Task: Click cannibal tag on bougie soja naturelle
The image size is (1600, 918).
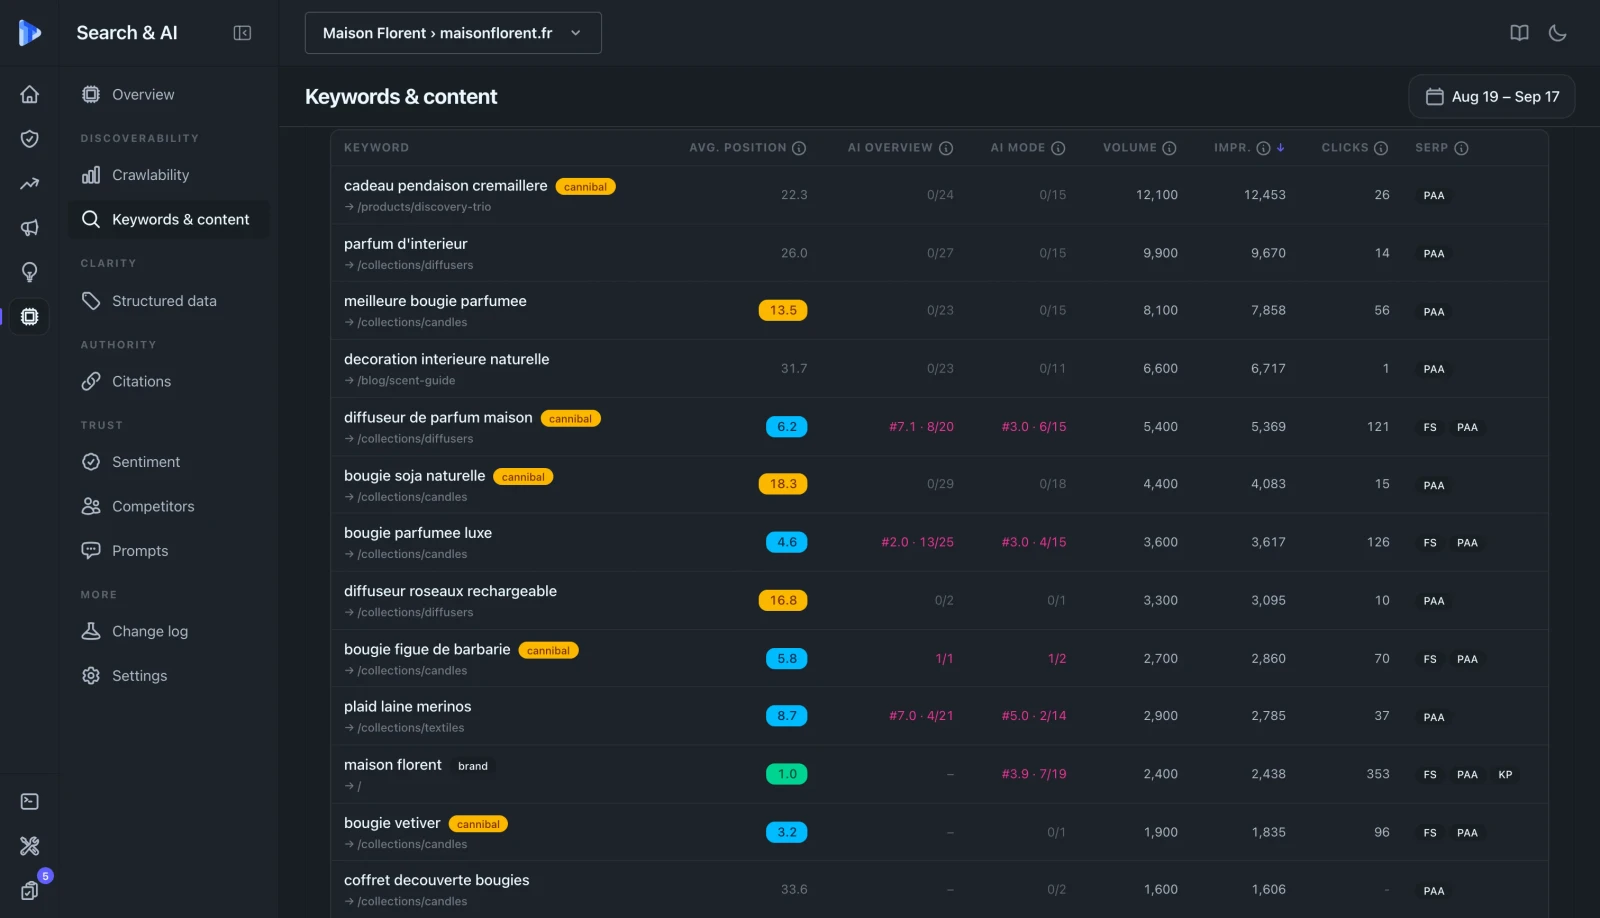Action: coord(523,477)
